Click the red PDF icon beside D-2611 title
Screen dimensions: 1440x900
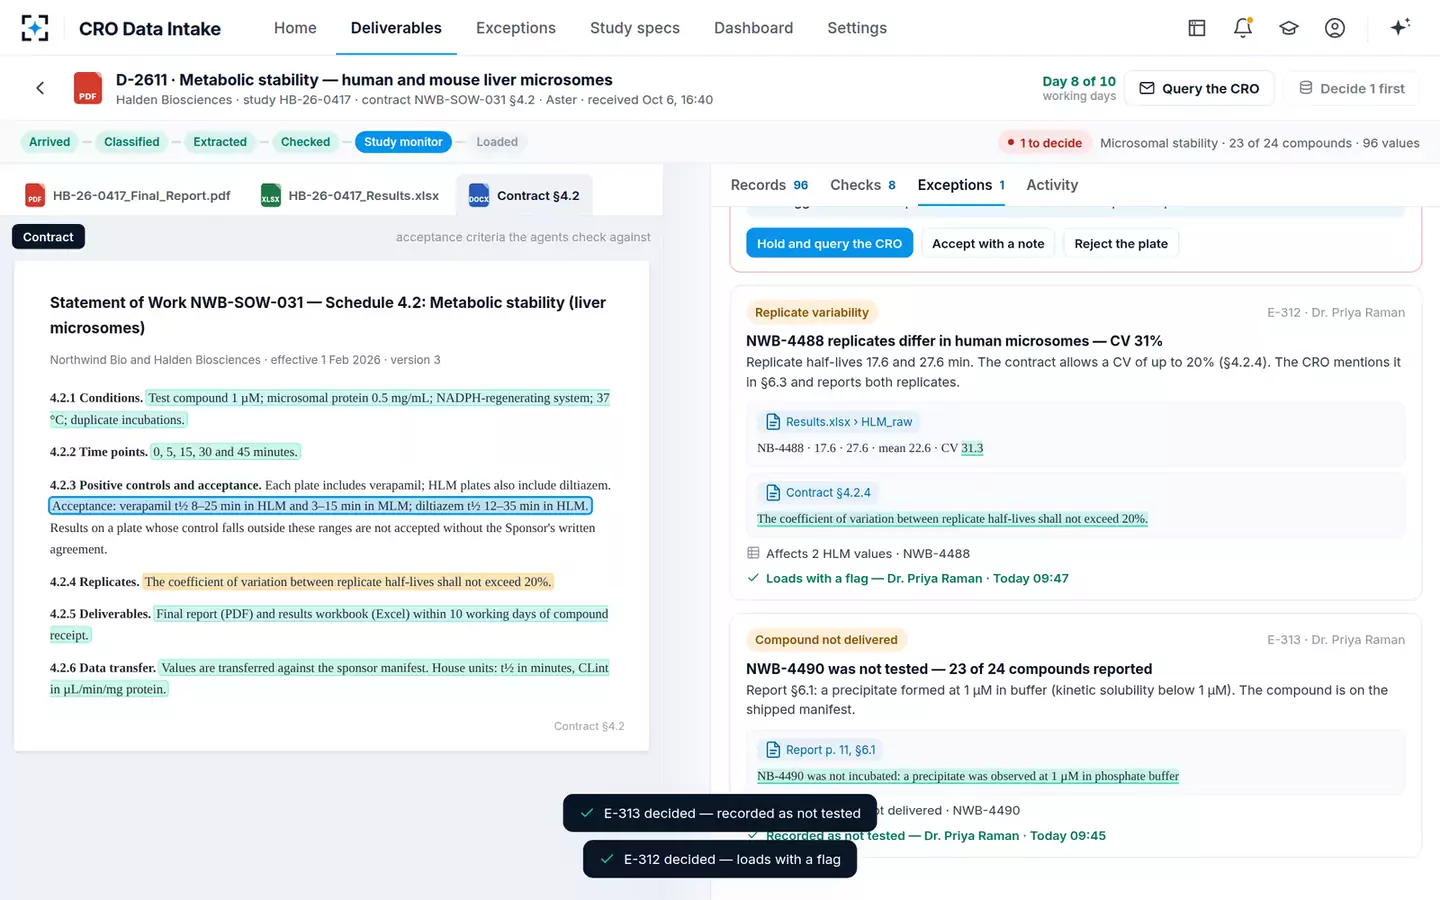pos(88,88)
